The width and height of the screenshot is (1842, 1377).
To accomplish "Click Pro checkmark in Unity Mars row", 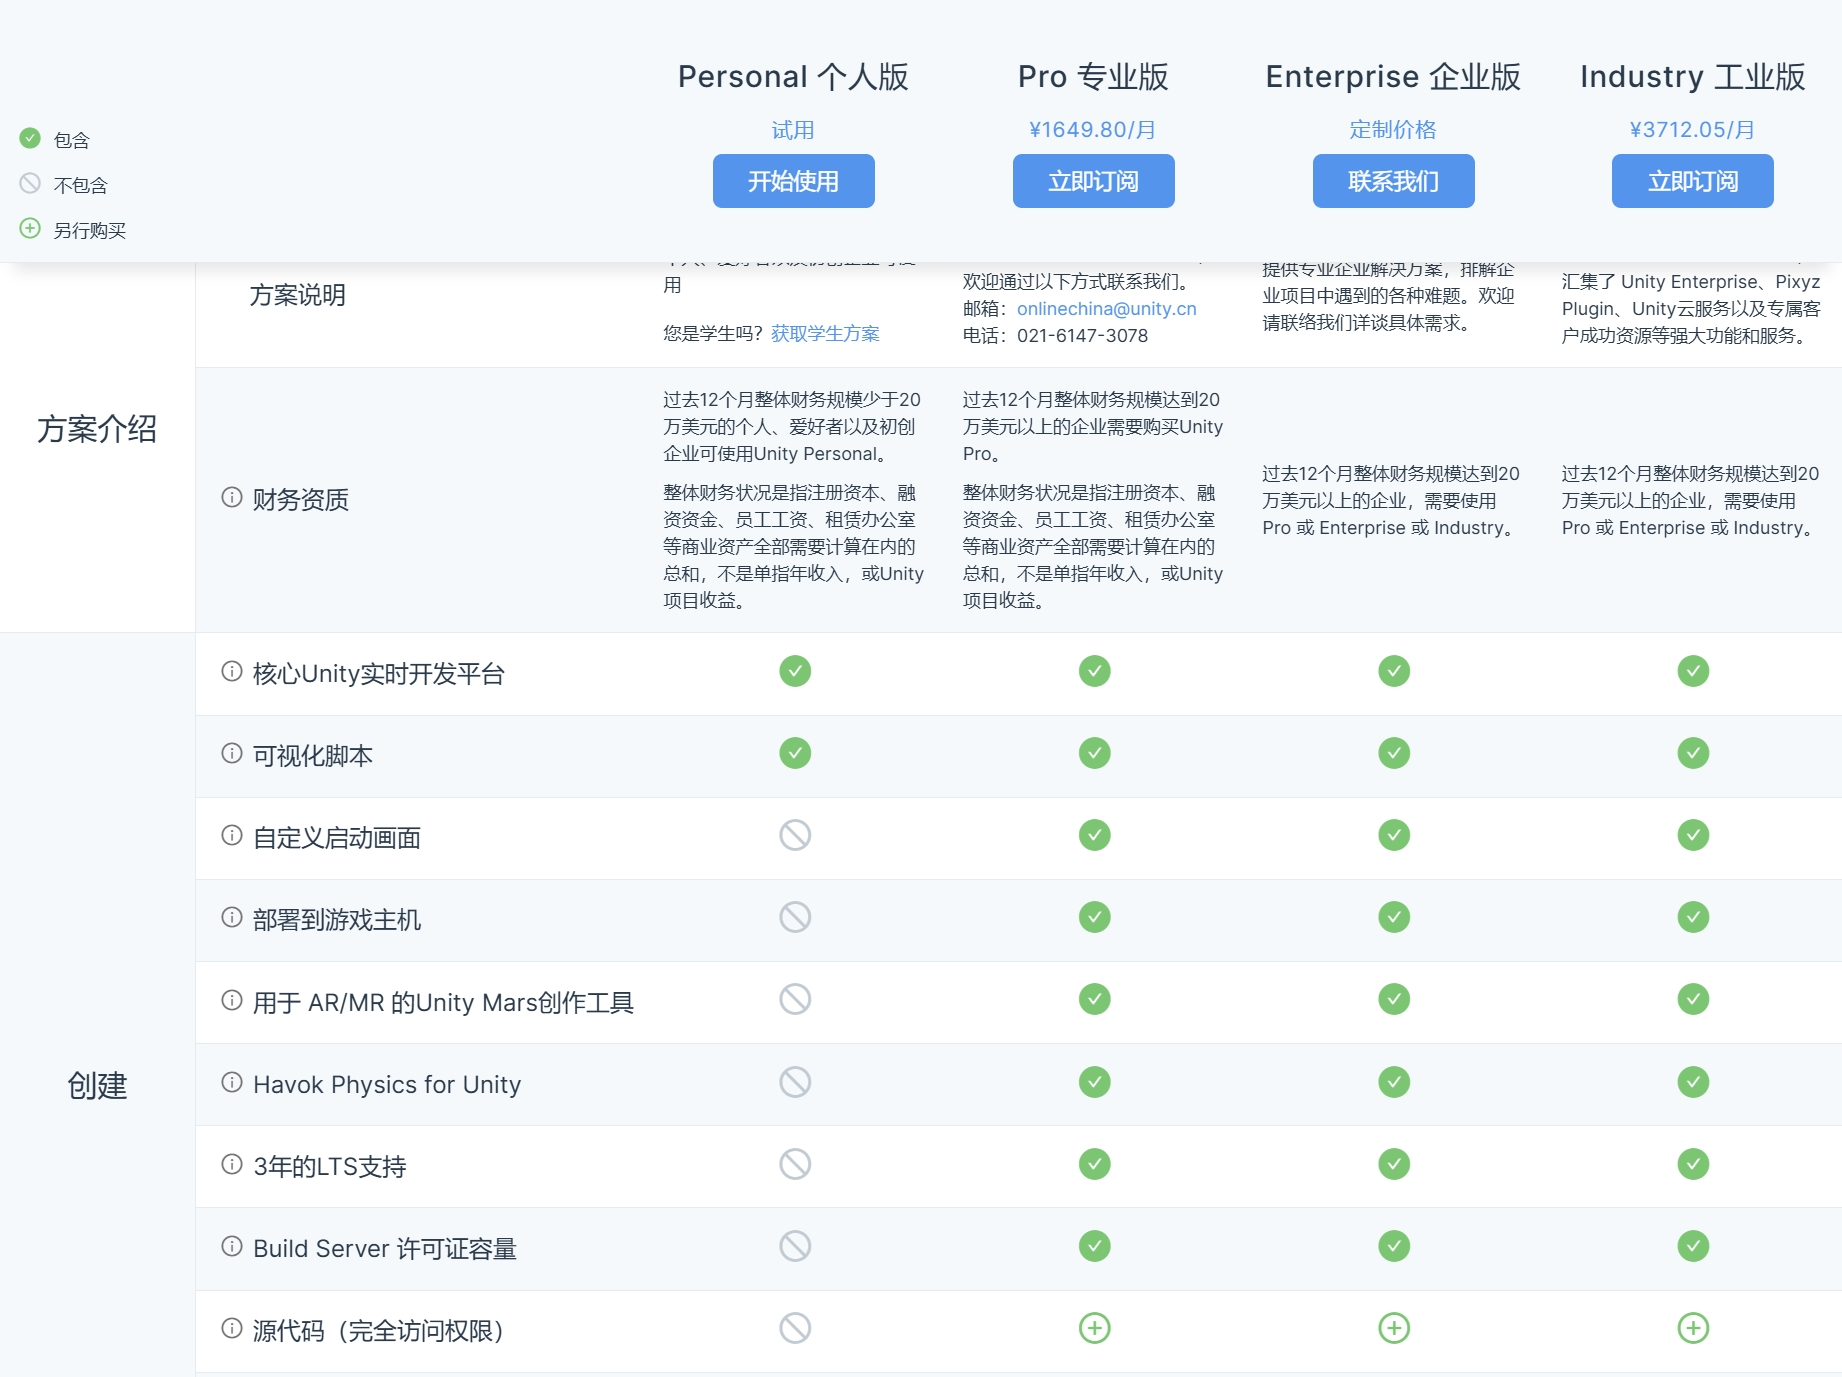I will 1095,999.
